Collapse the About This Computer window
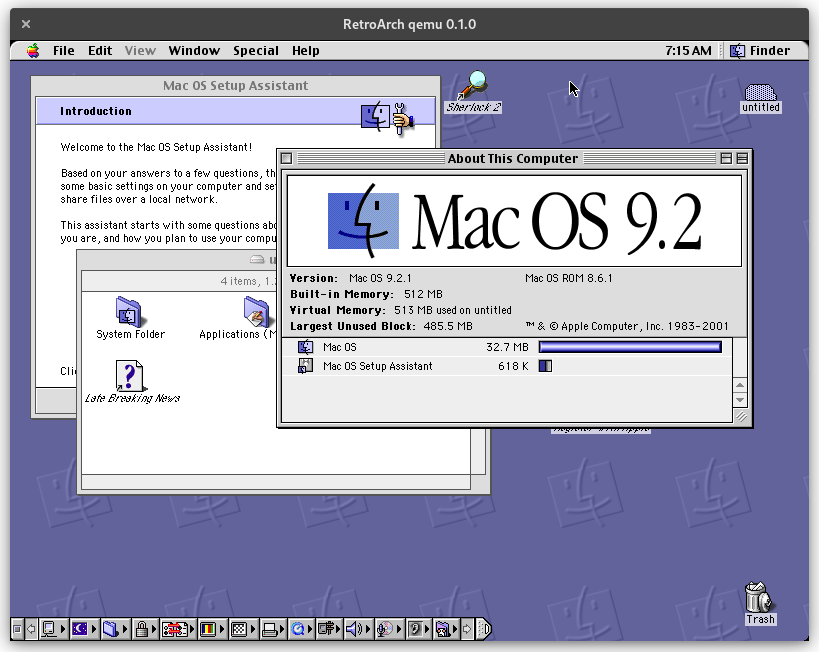 [742, 158]
